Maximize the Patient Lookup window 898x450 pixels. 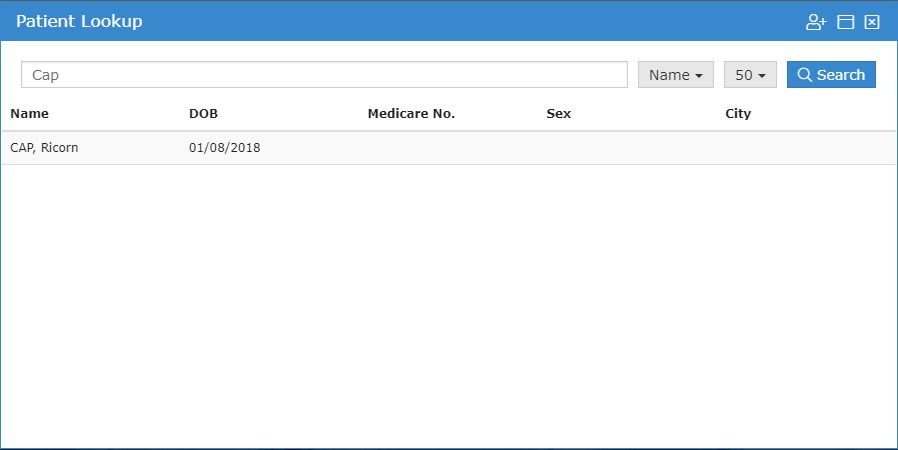845,22
